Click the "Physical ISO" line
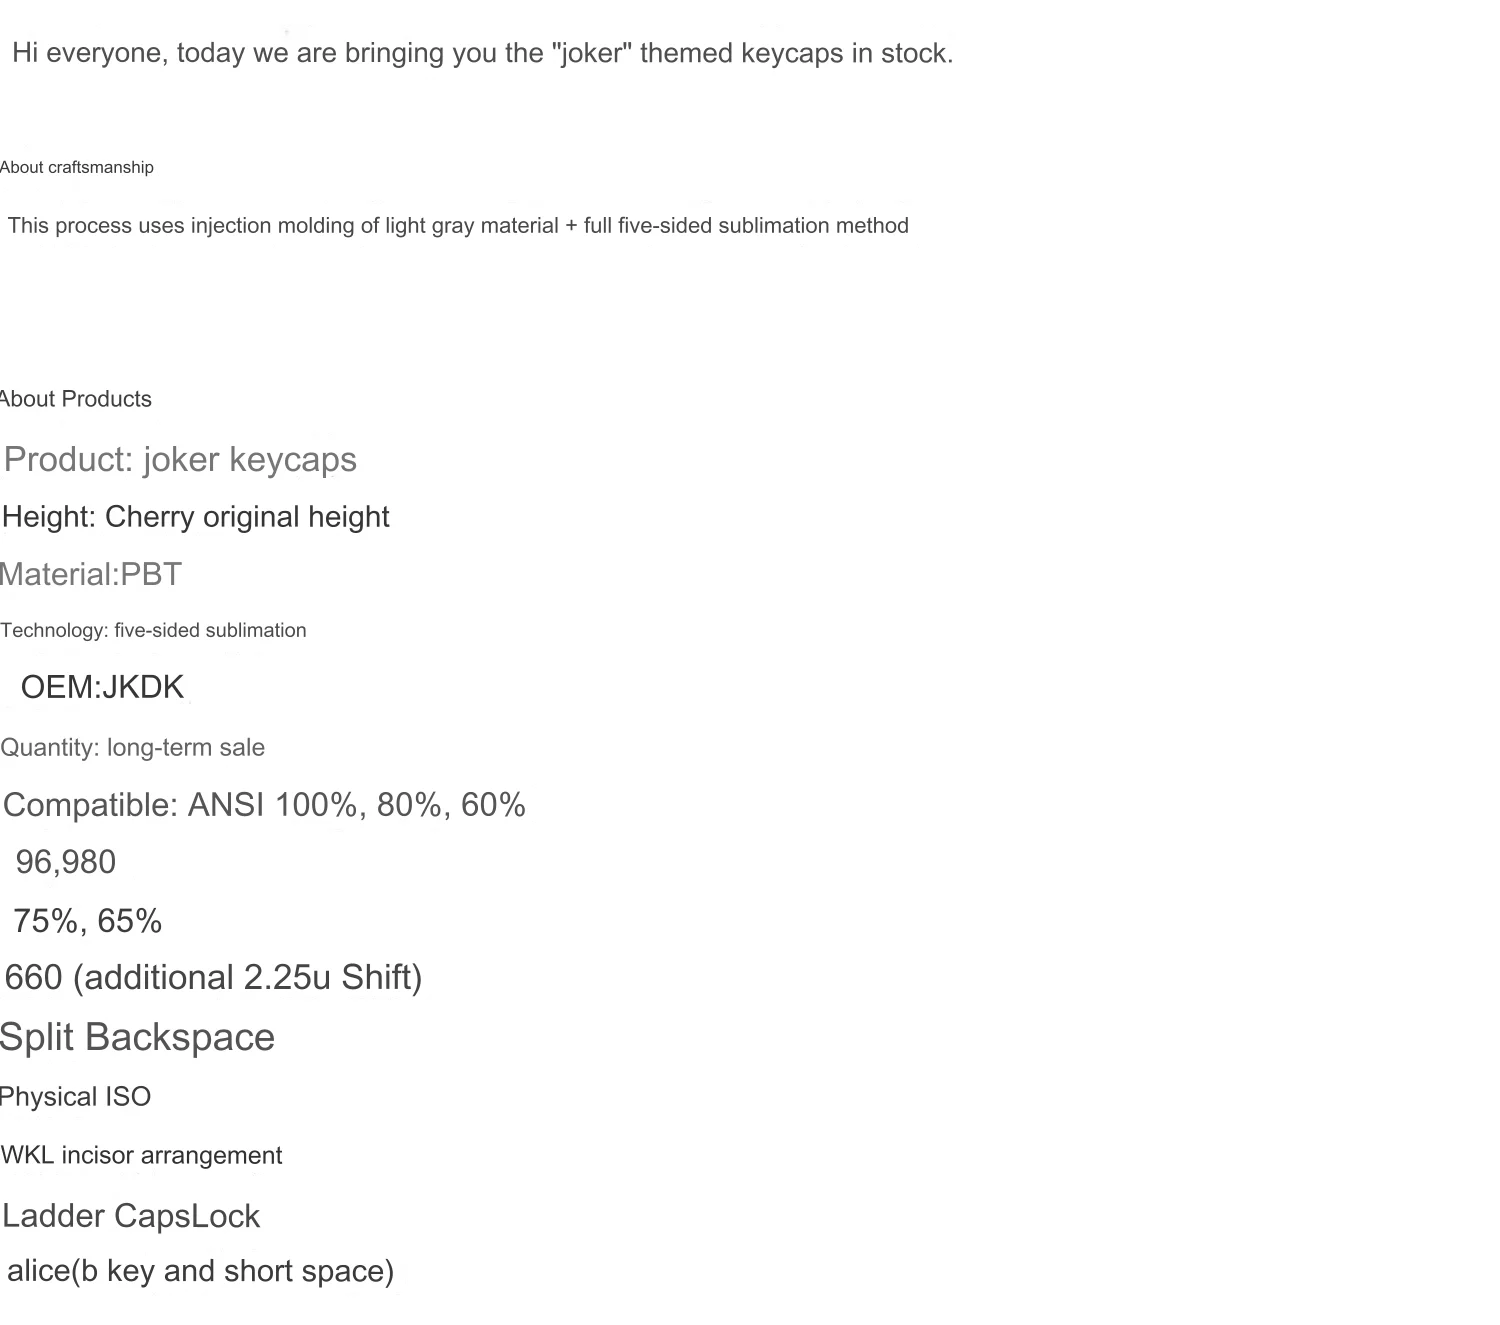 coord(76,1097)
